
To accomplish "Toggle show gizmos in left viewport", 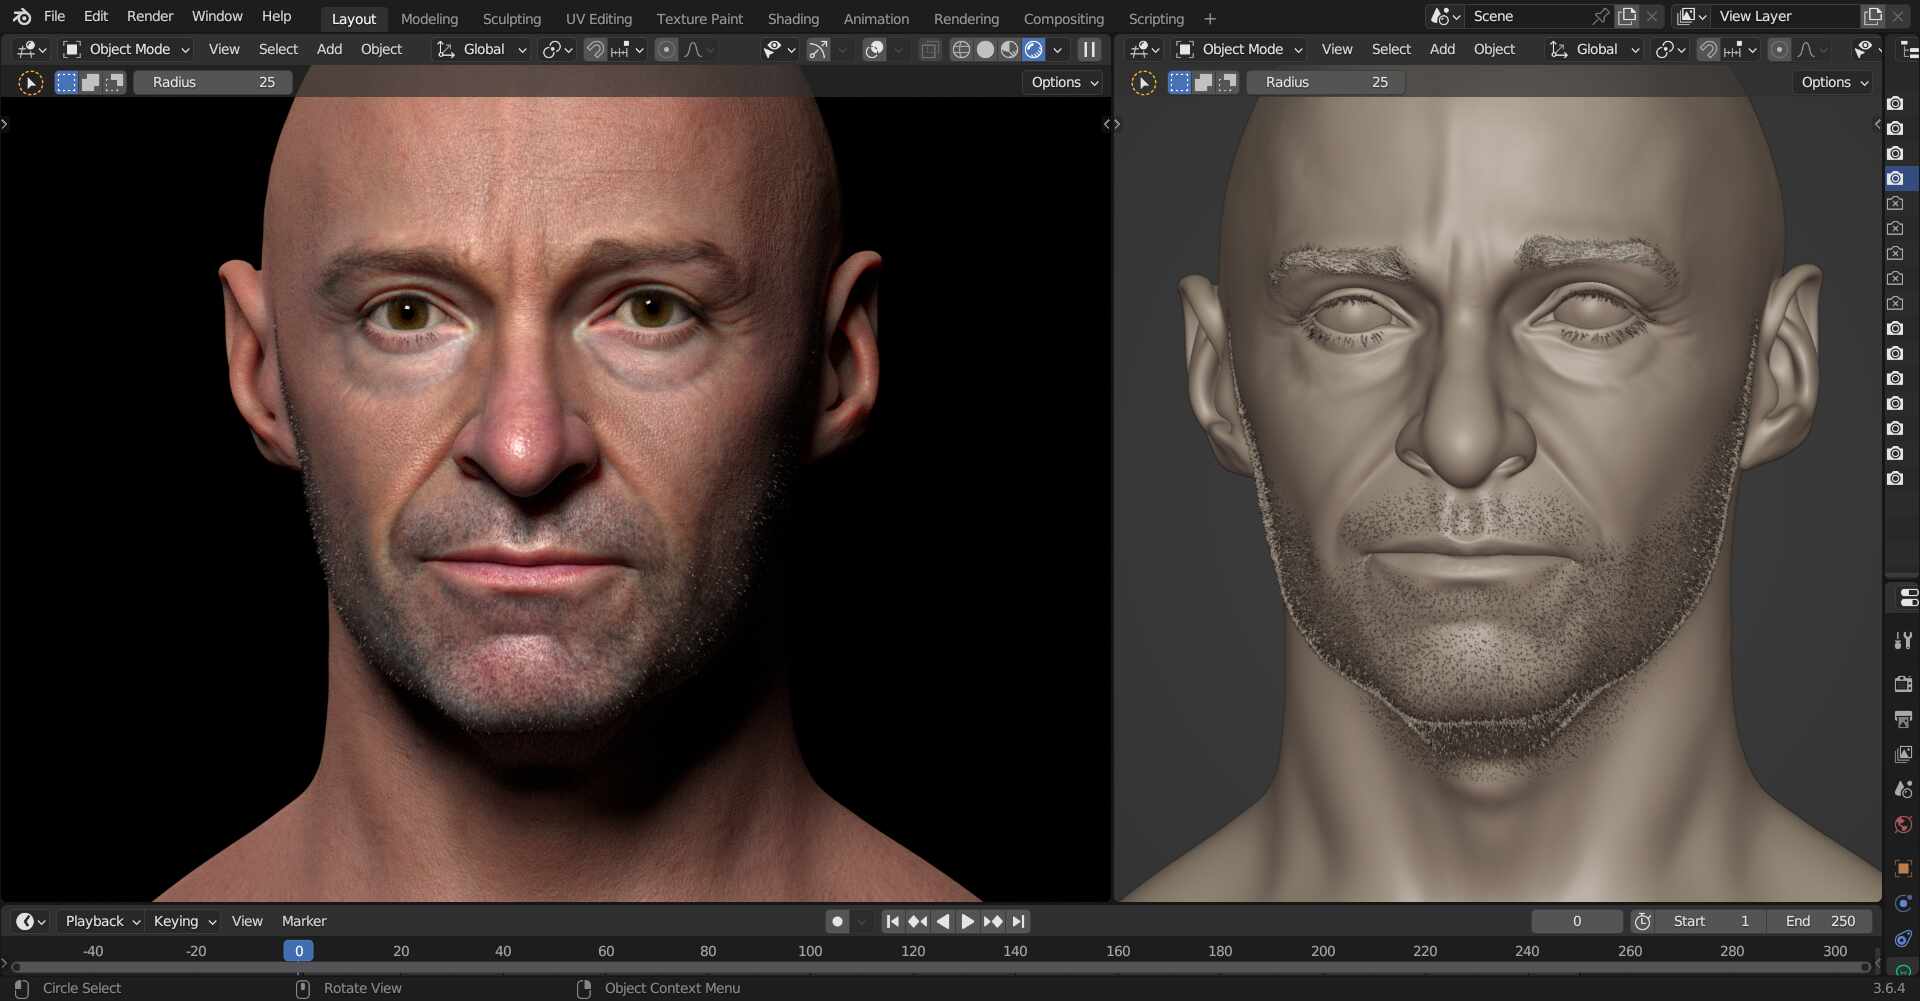I will tap(818, 49).
